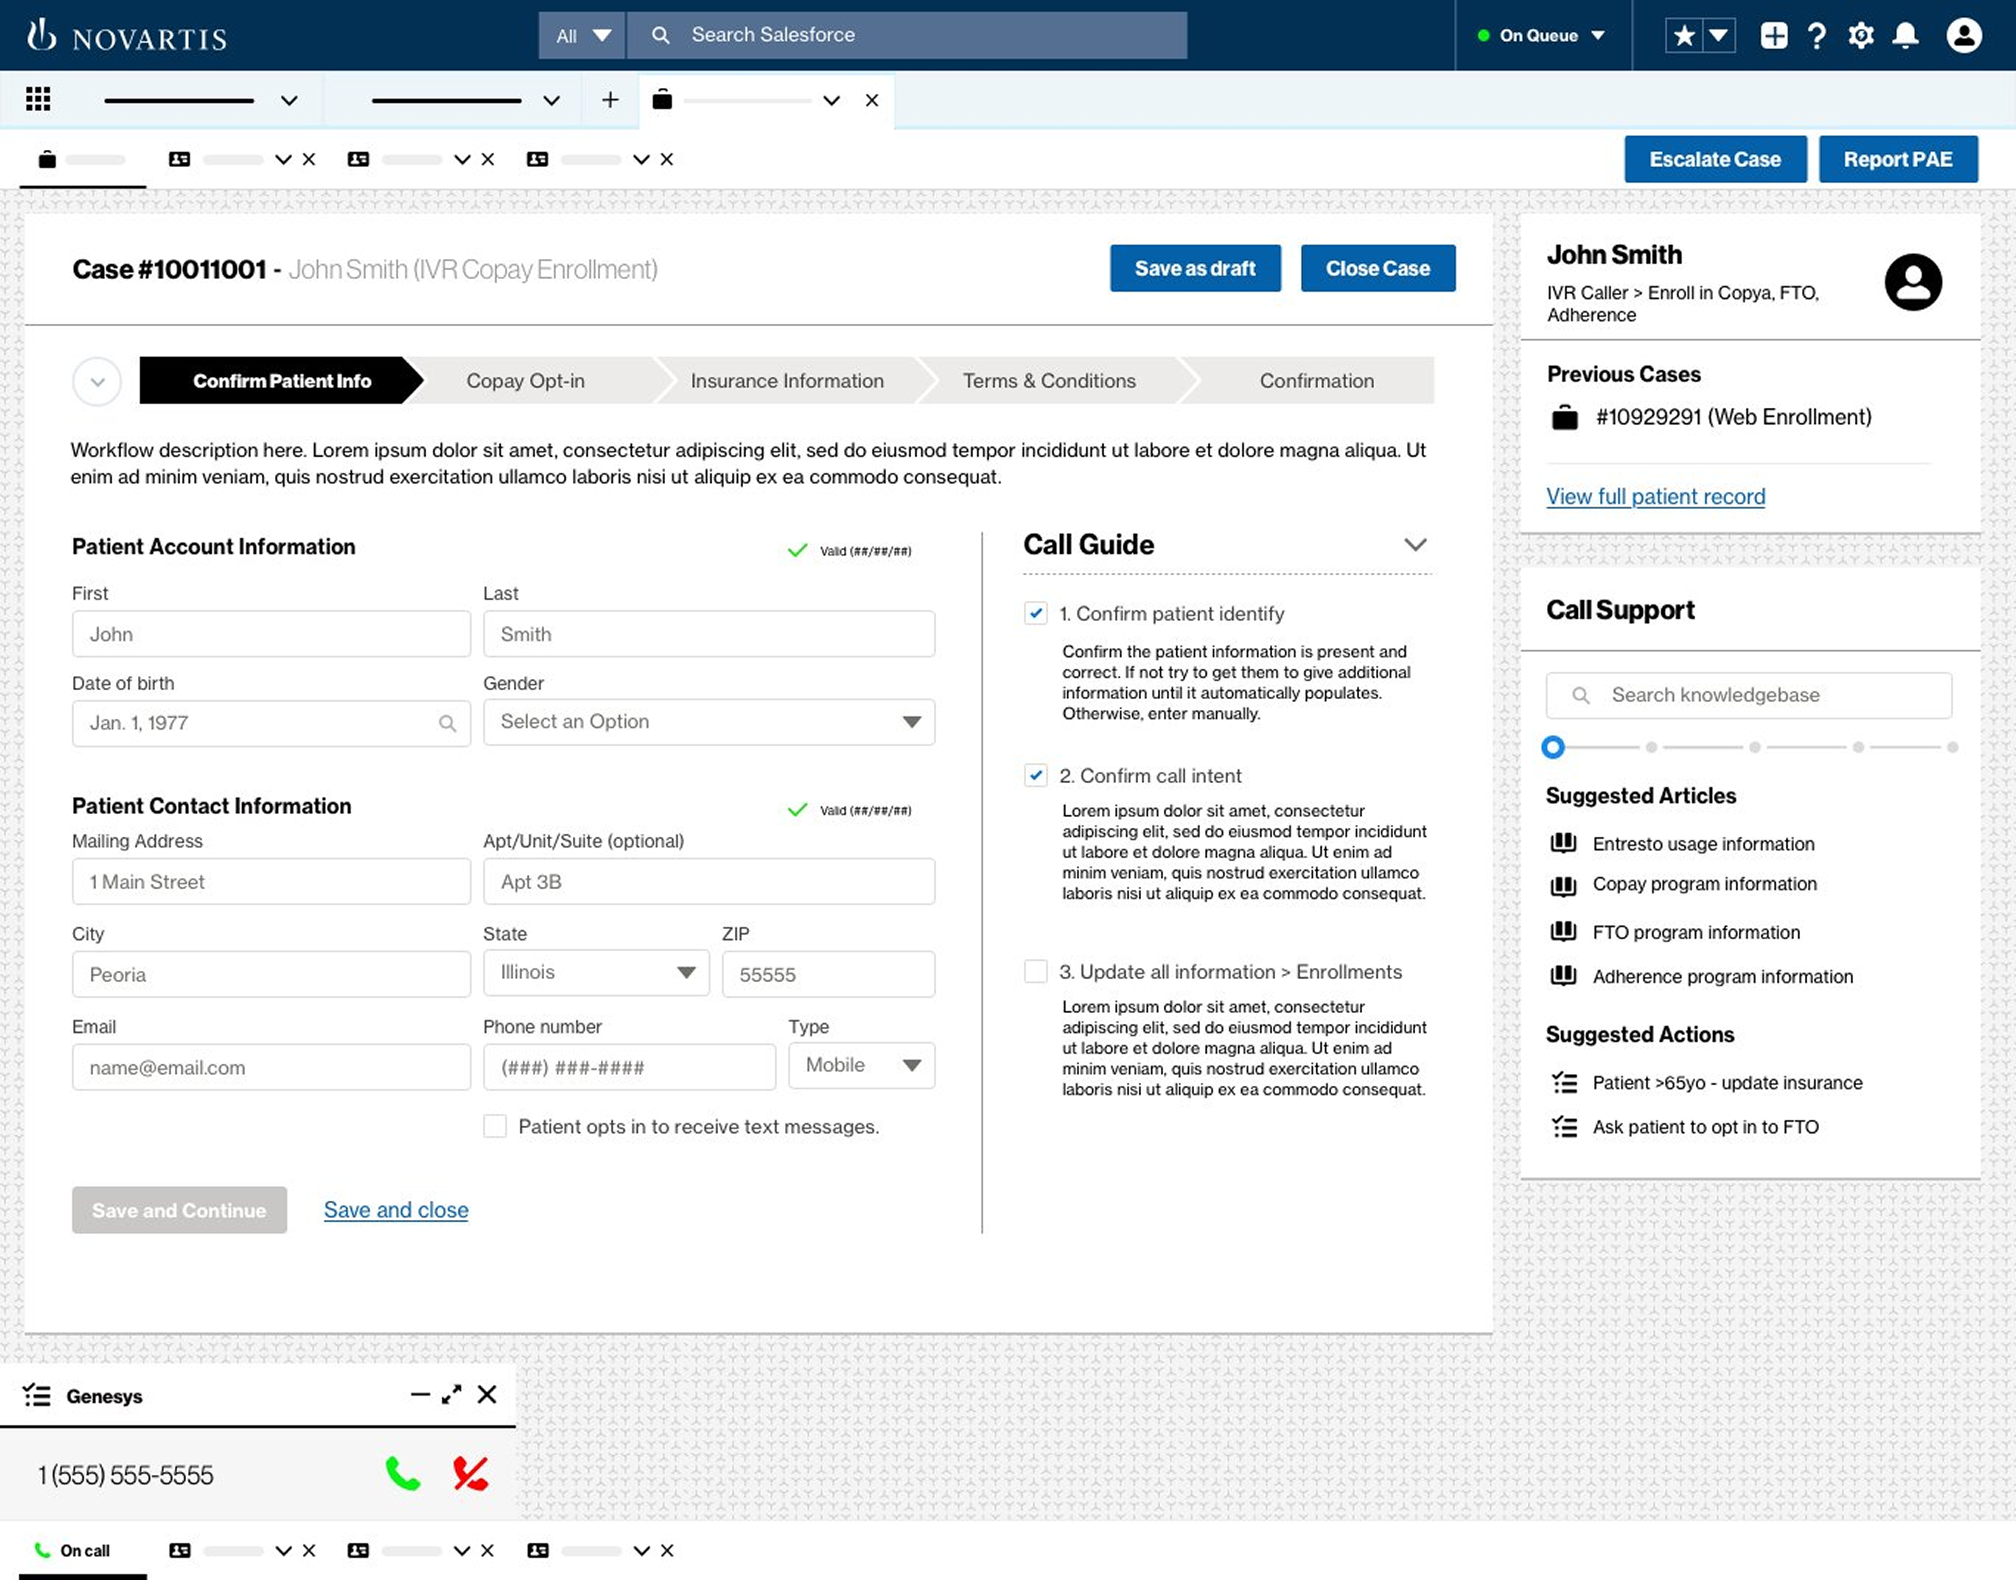Click the Close Case button
Image resolution: width=2016 pixels, height=1580 pixels.
pyautogui.click(x=1378, y=268)
